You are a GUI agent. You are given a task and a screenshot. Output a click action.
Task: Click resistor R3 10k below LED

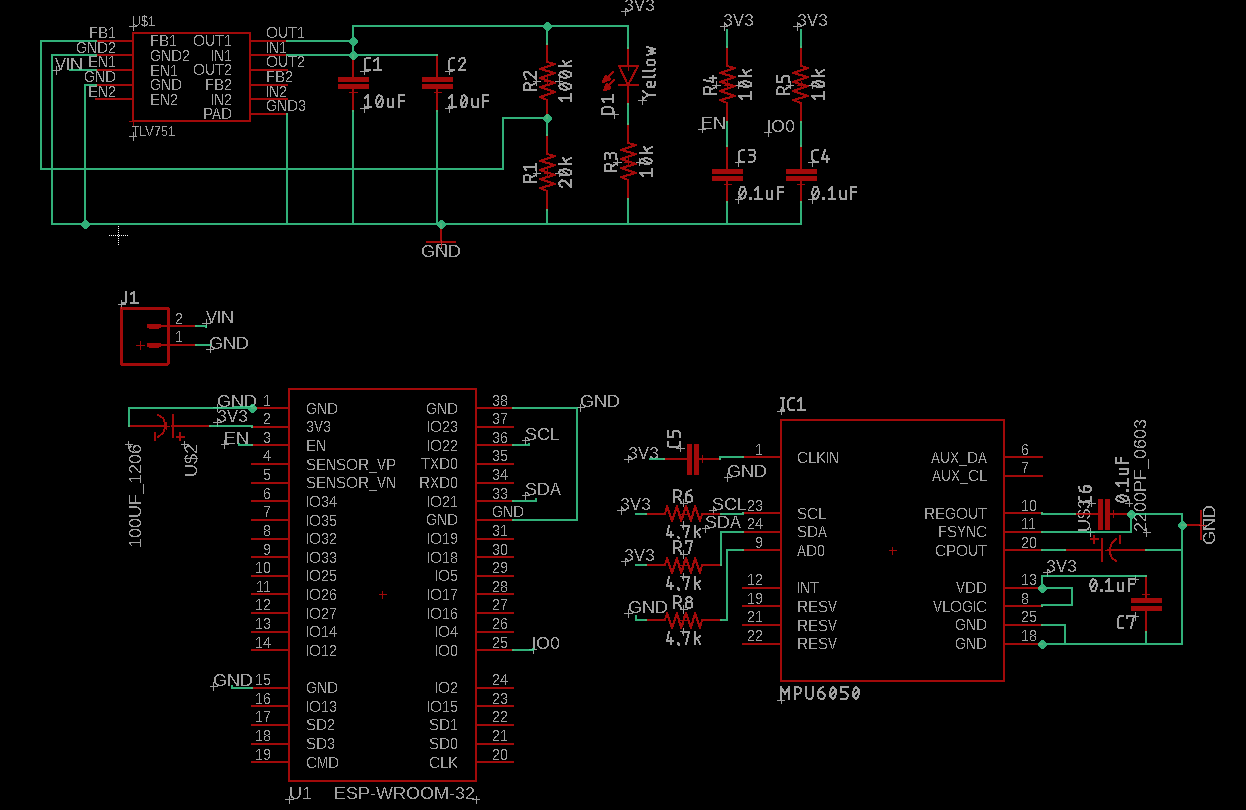coord(628,162)
